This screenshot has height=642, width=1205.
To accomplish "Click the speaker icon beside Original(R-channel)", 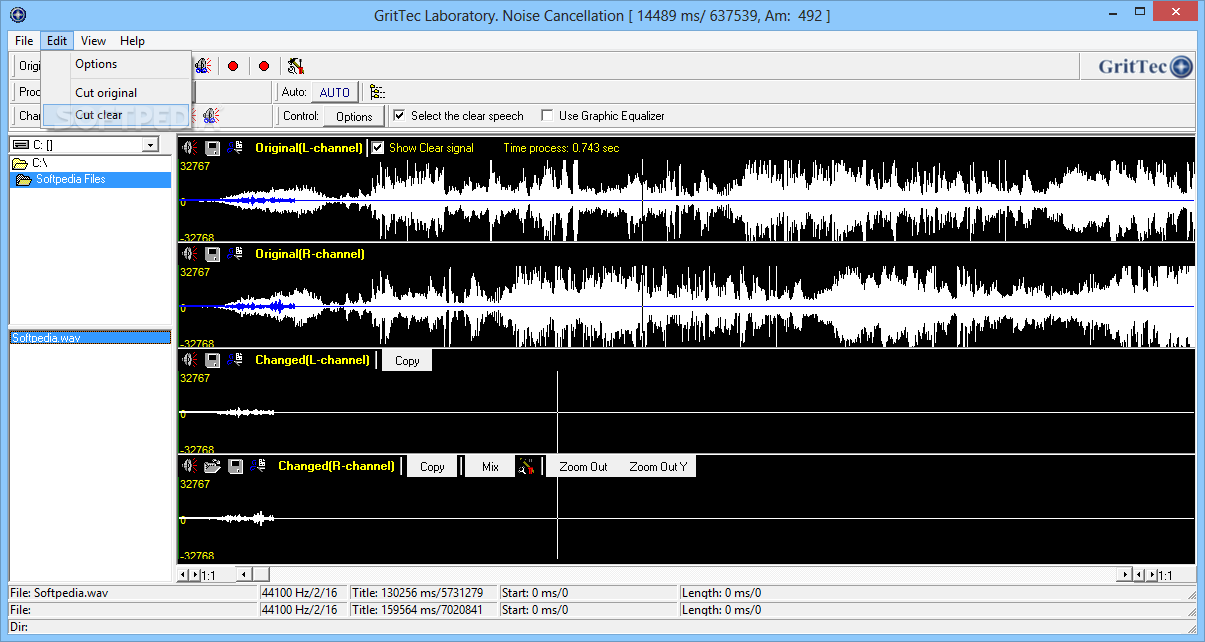I will 188,254.
